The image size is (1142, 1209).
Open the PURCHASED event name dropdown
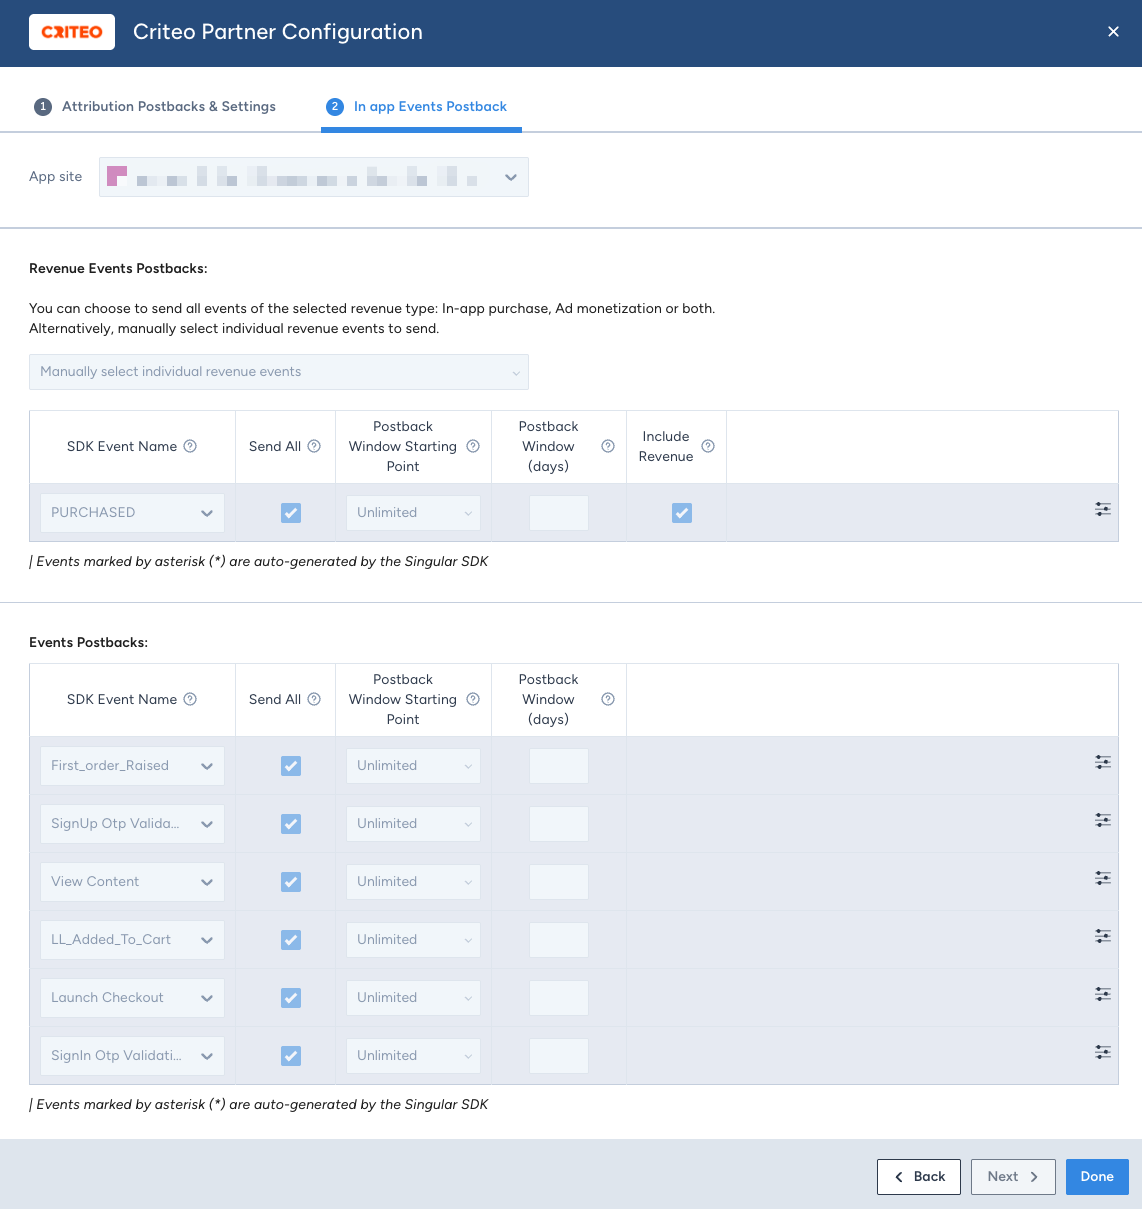click(x=132, y=513)
